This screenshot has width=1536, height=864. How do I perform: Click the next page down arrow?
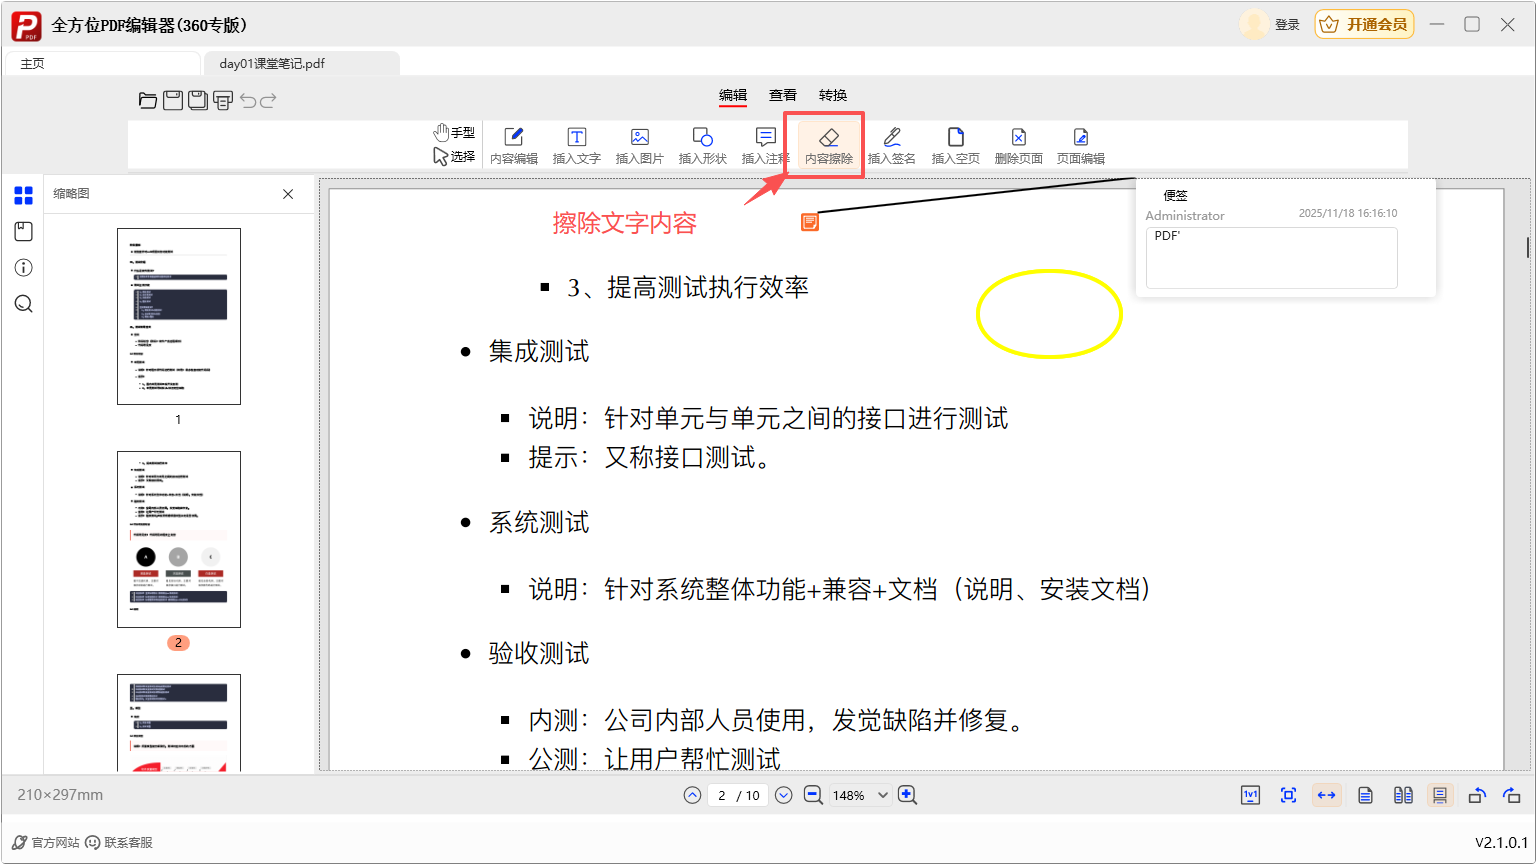click(783, 795)
